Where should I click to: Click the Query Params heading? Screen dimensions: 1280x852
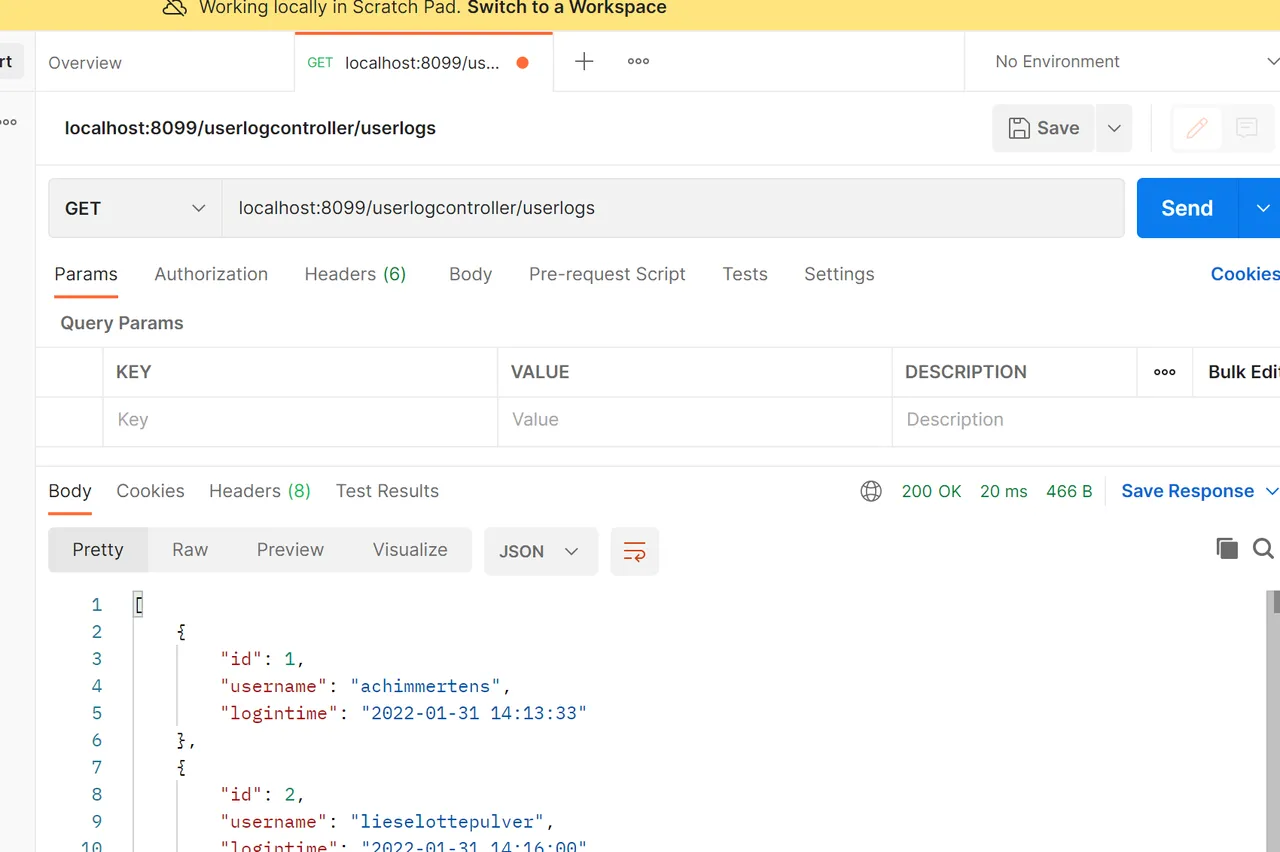click(x=122, y=323)
